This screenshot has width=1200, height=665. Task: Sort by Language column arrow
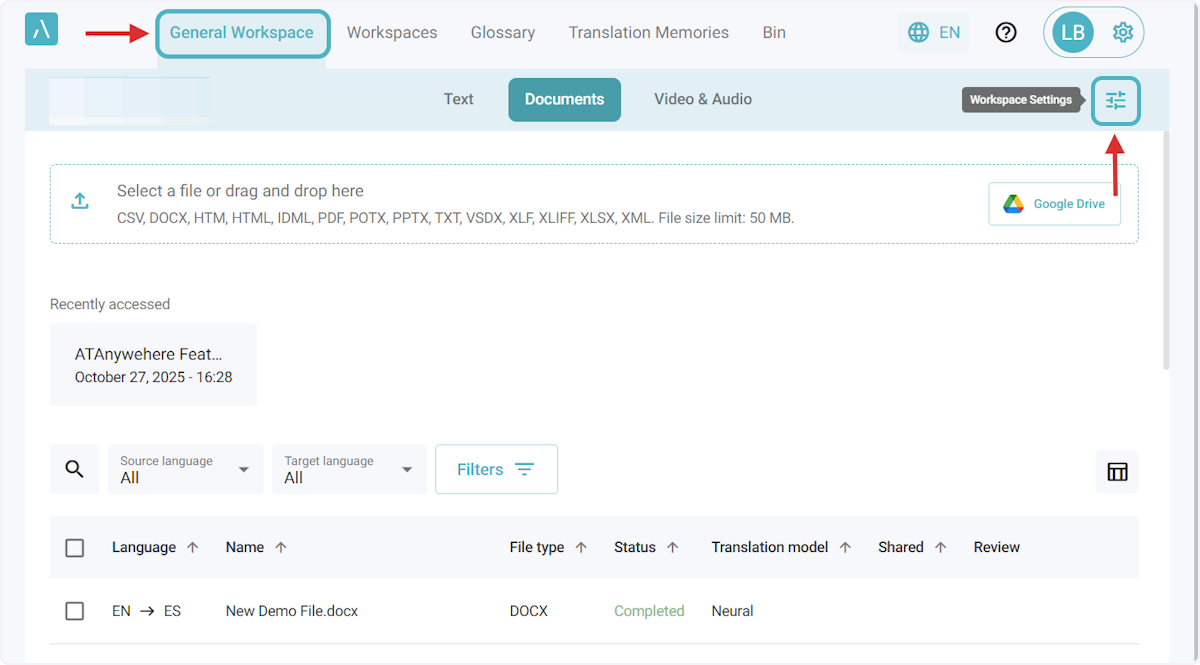tap(193, 548)
